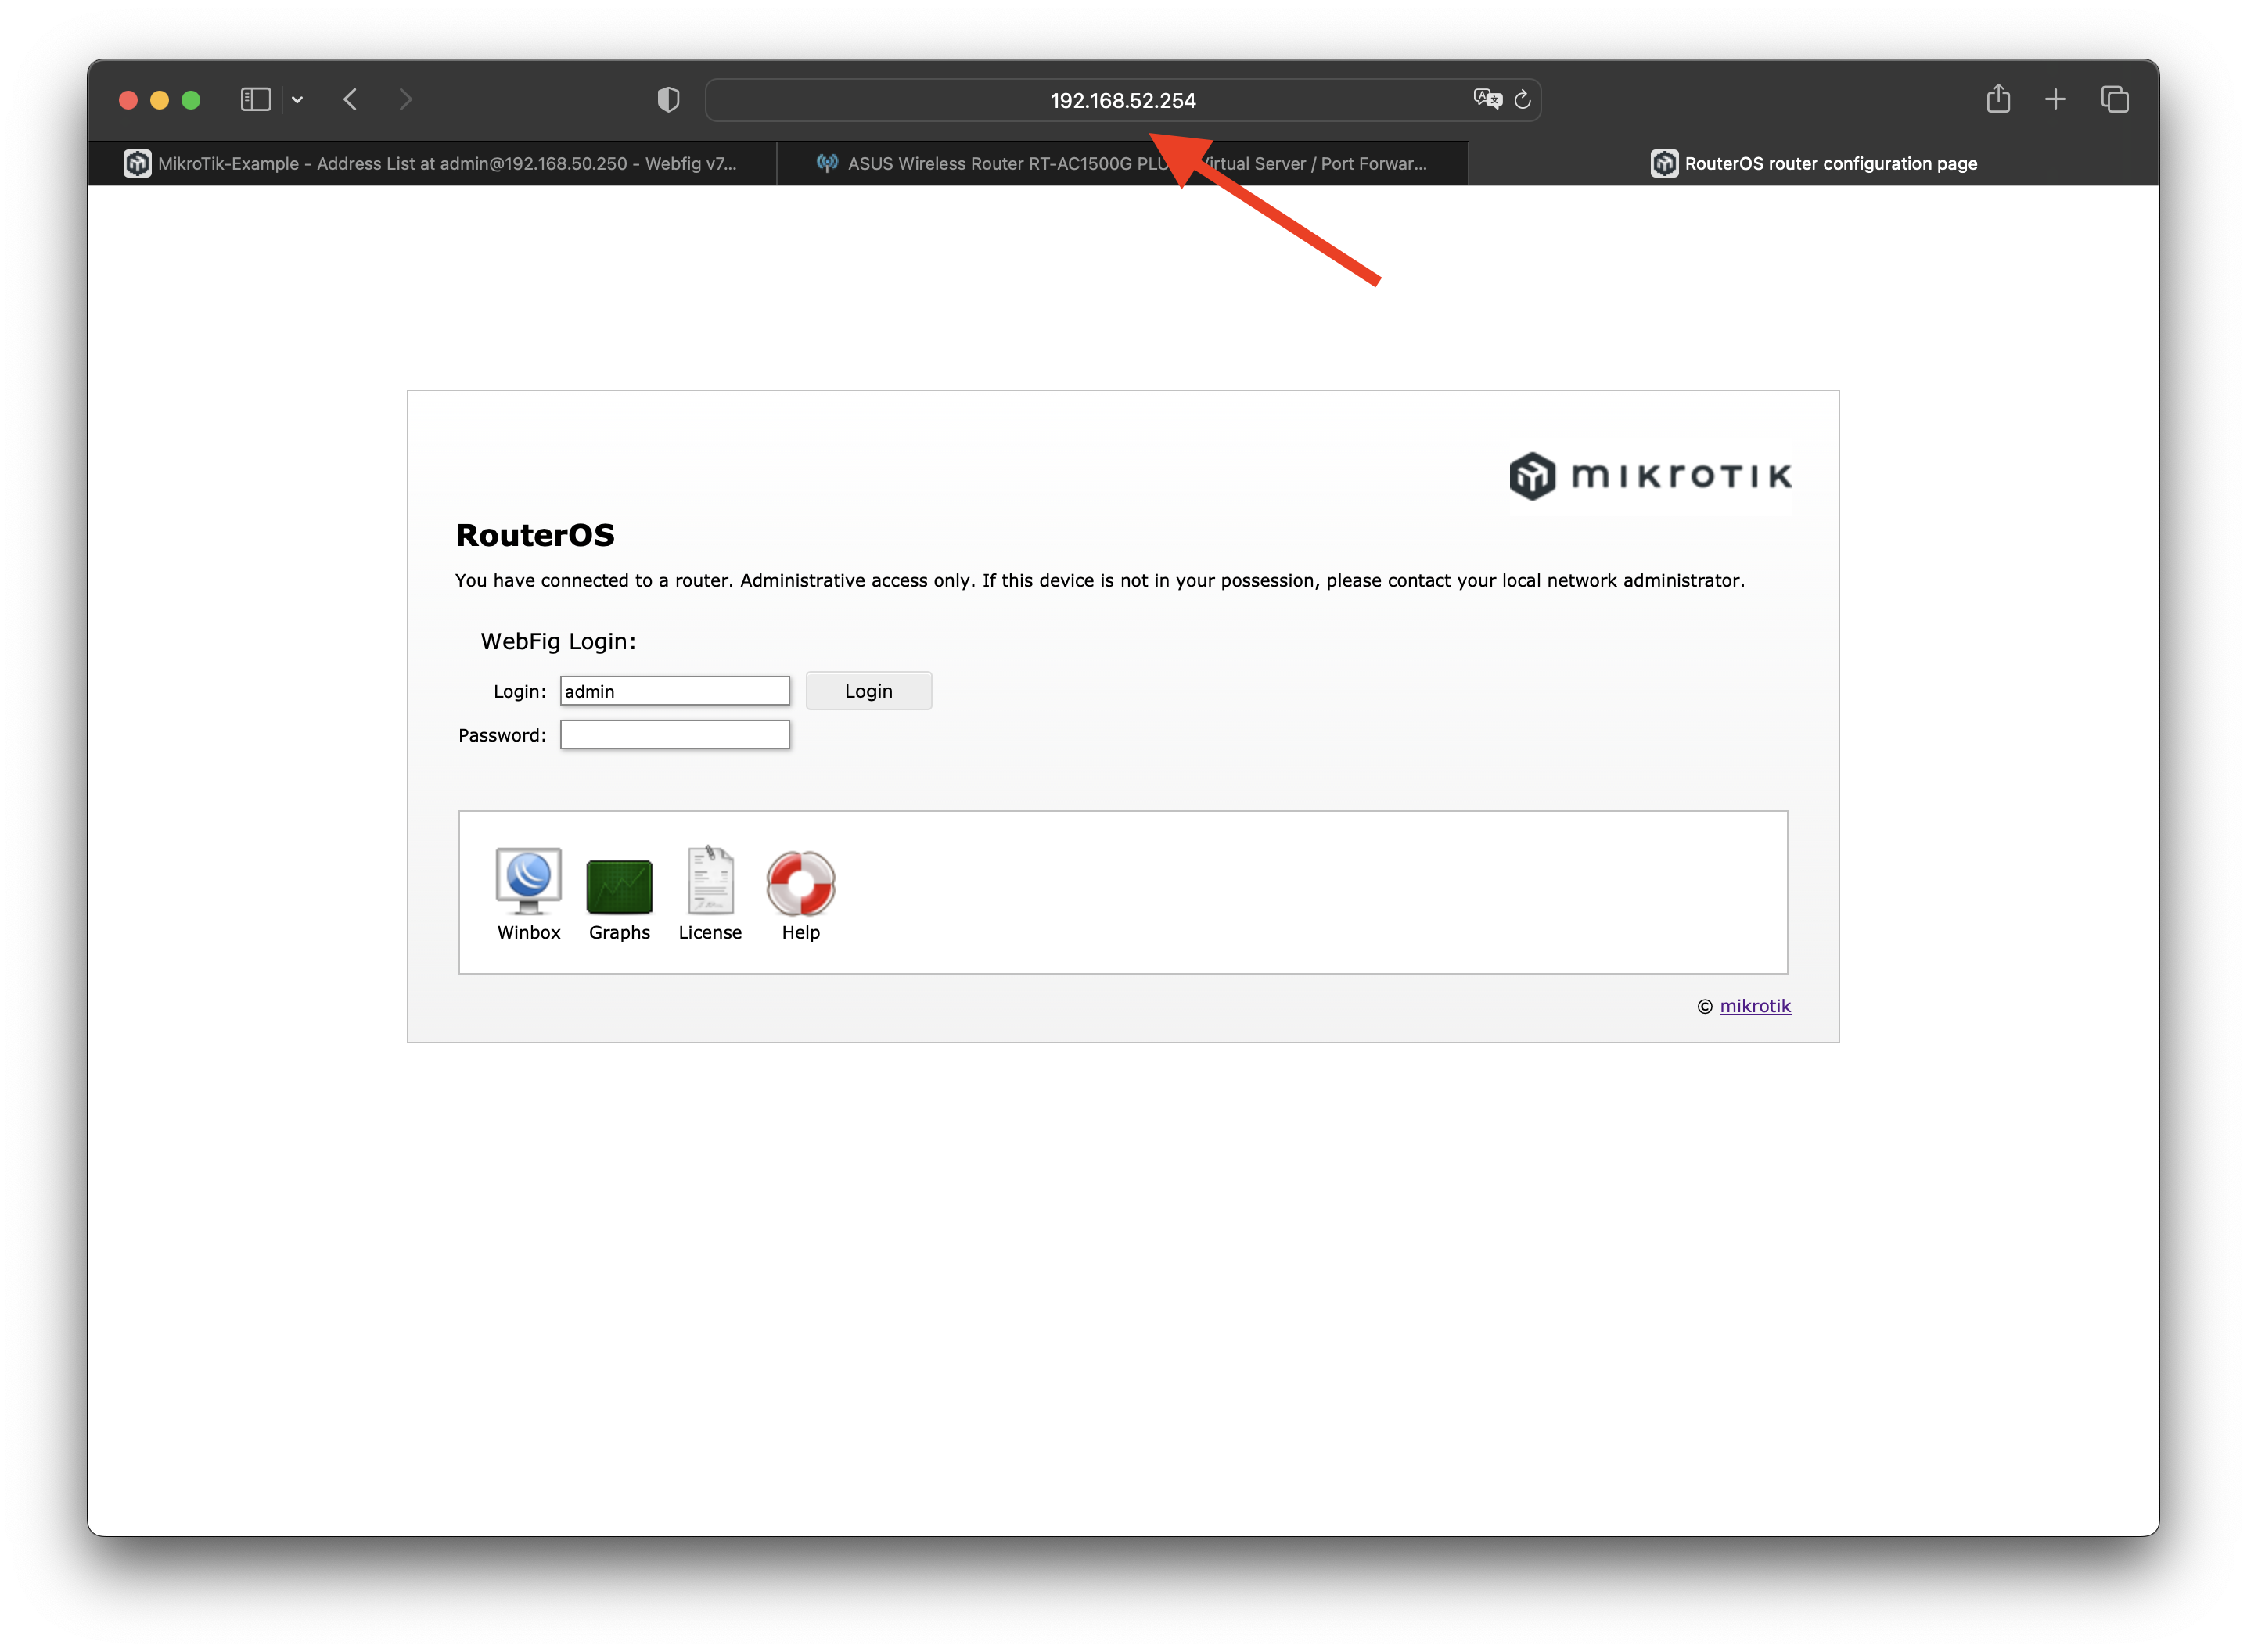Click the Login username field

pyautogui.click(x=674, y=691)
